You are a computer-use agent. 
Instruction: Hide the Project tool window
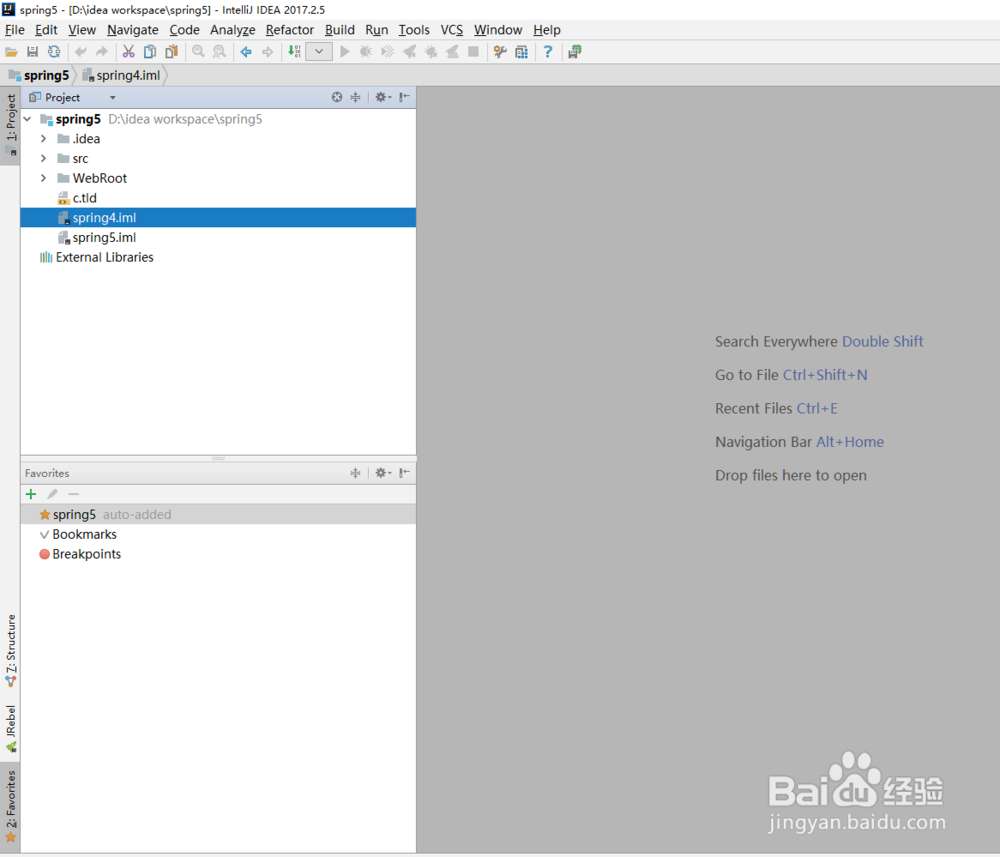[404, 97]
